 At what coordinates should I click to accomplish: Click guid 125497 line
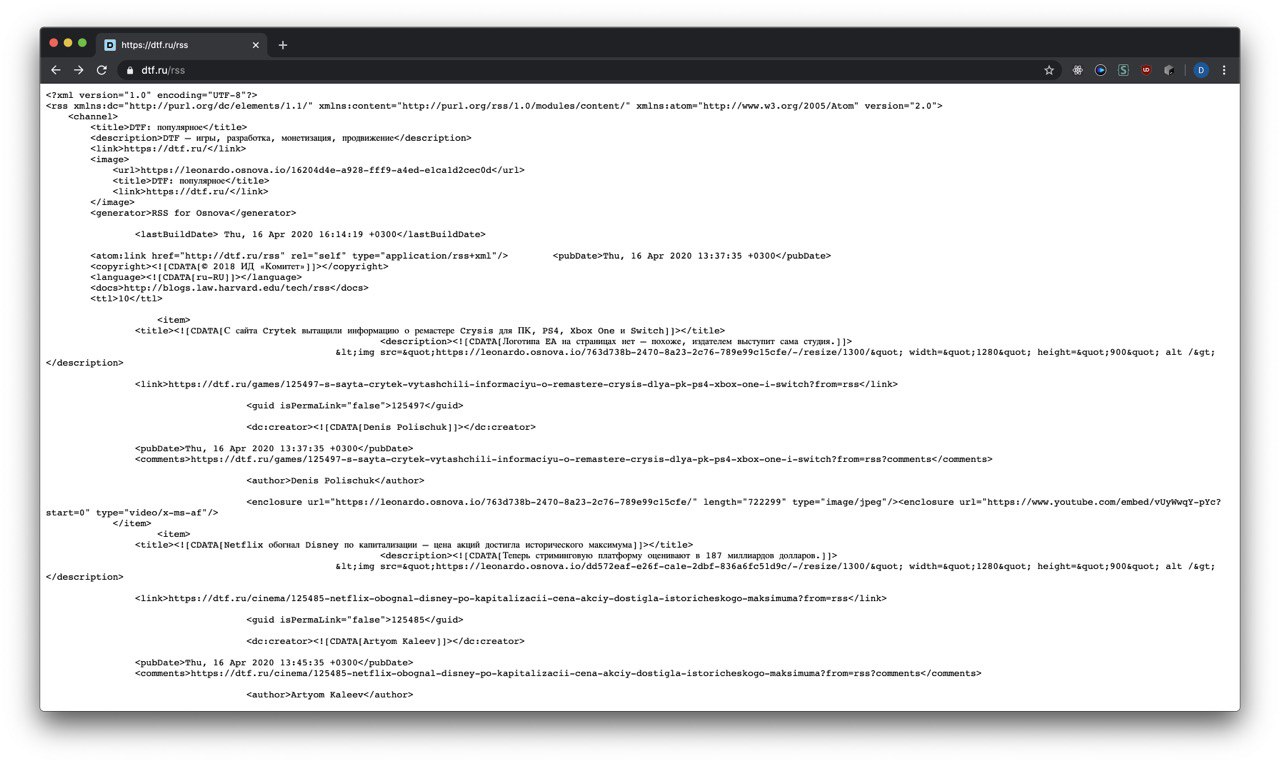[x=355, y=406]
